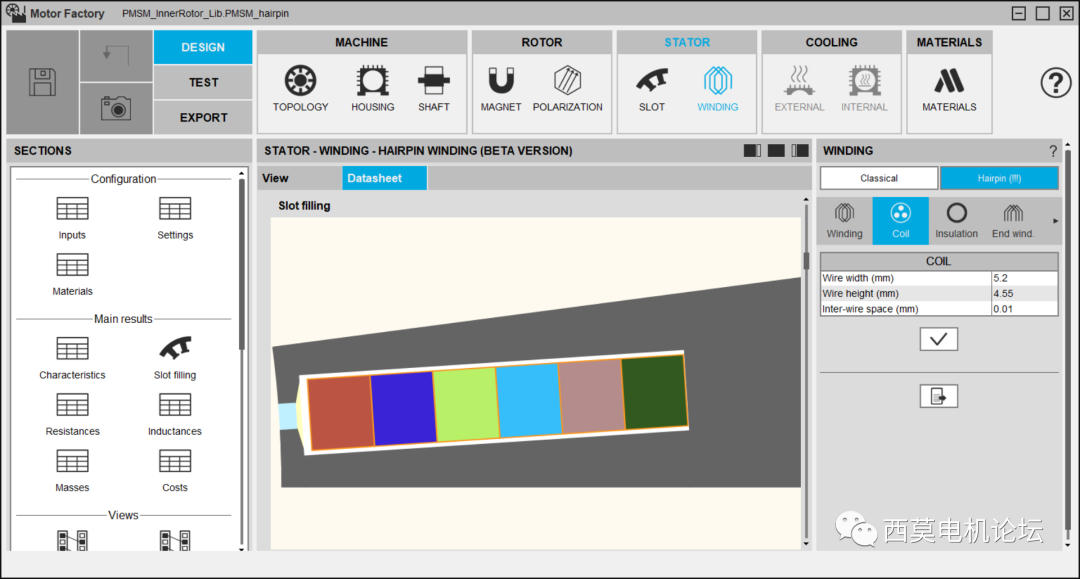Open help with the question mark circle
This screenshot has height=579, width=1080.
pyautogui.click(x=1055, y=83)
